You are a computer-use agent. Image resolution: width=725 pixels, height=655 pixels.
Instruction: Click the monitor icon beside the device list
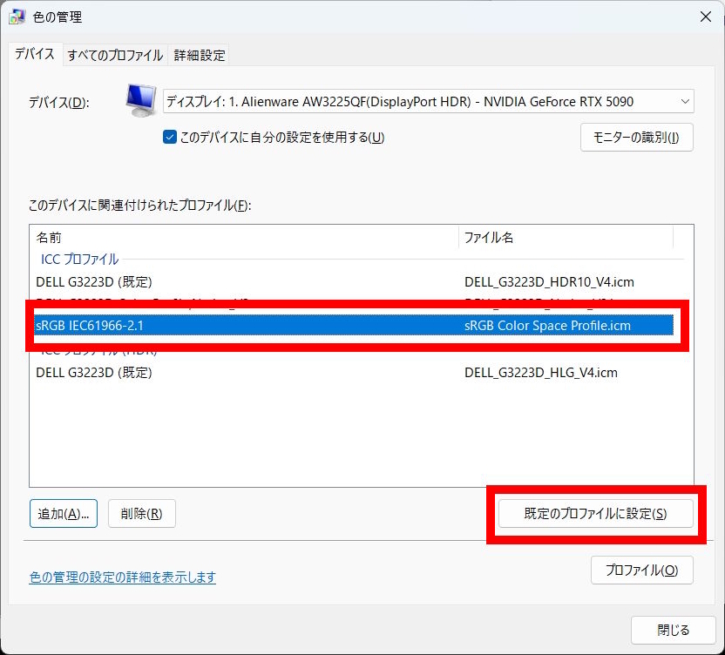140,99
